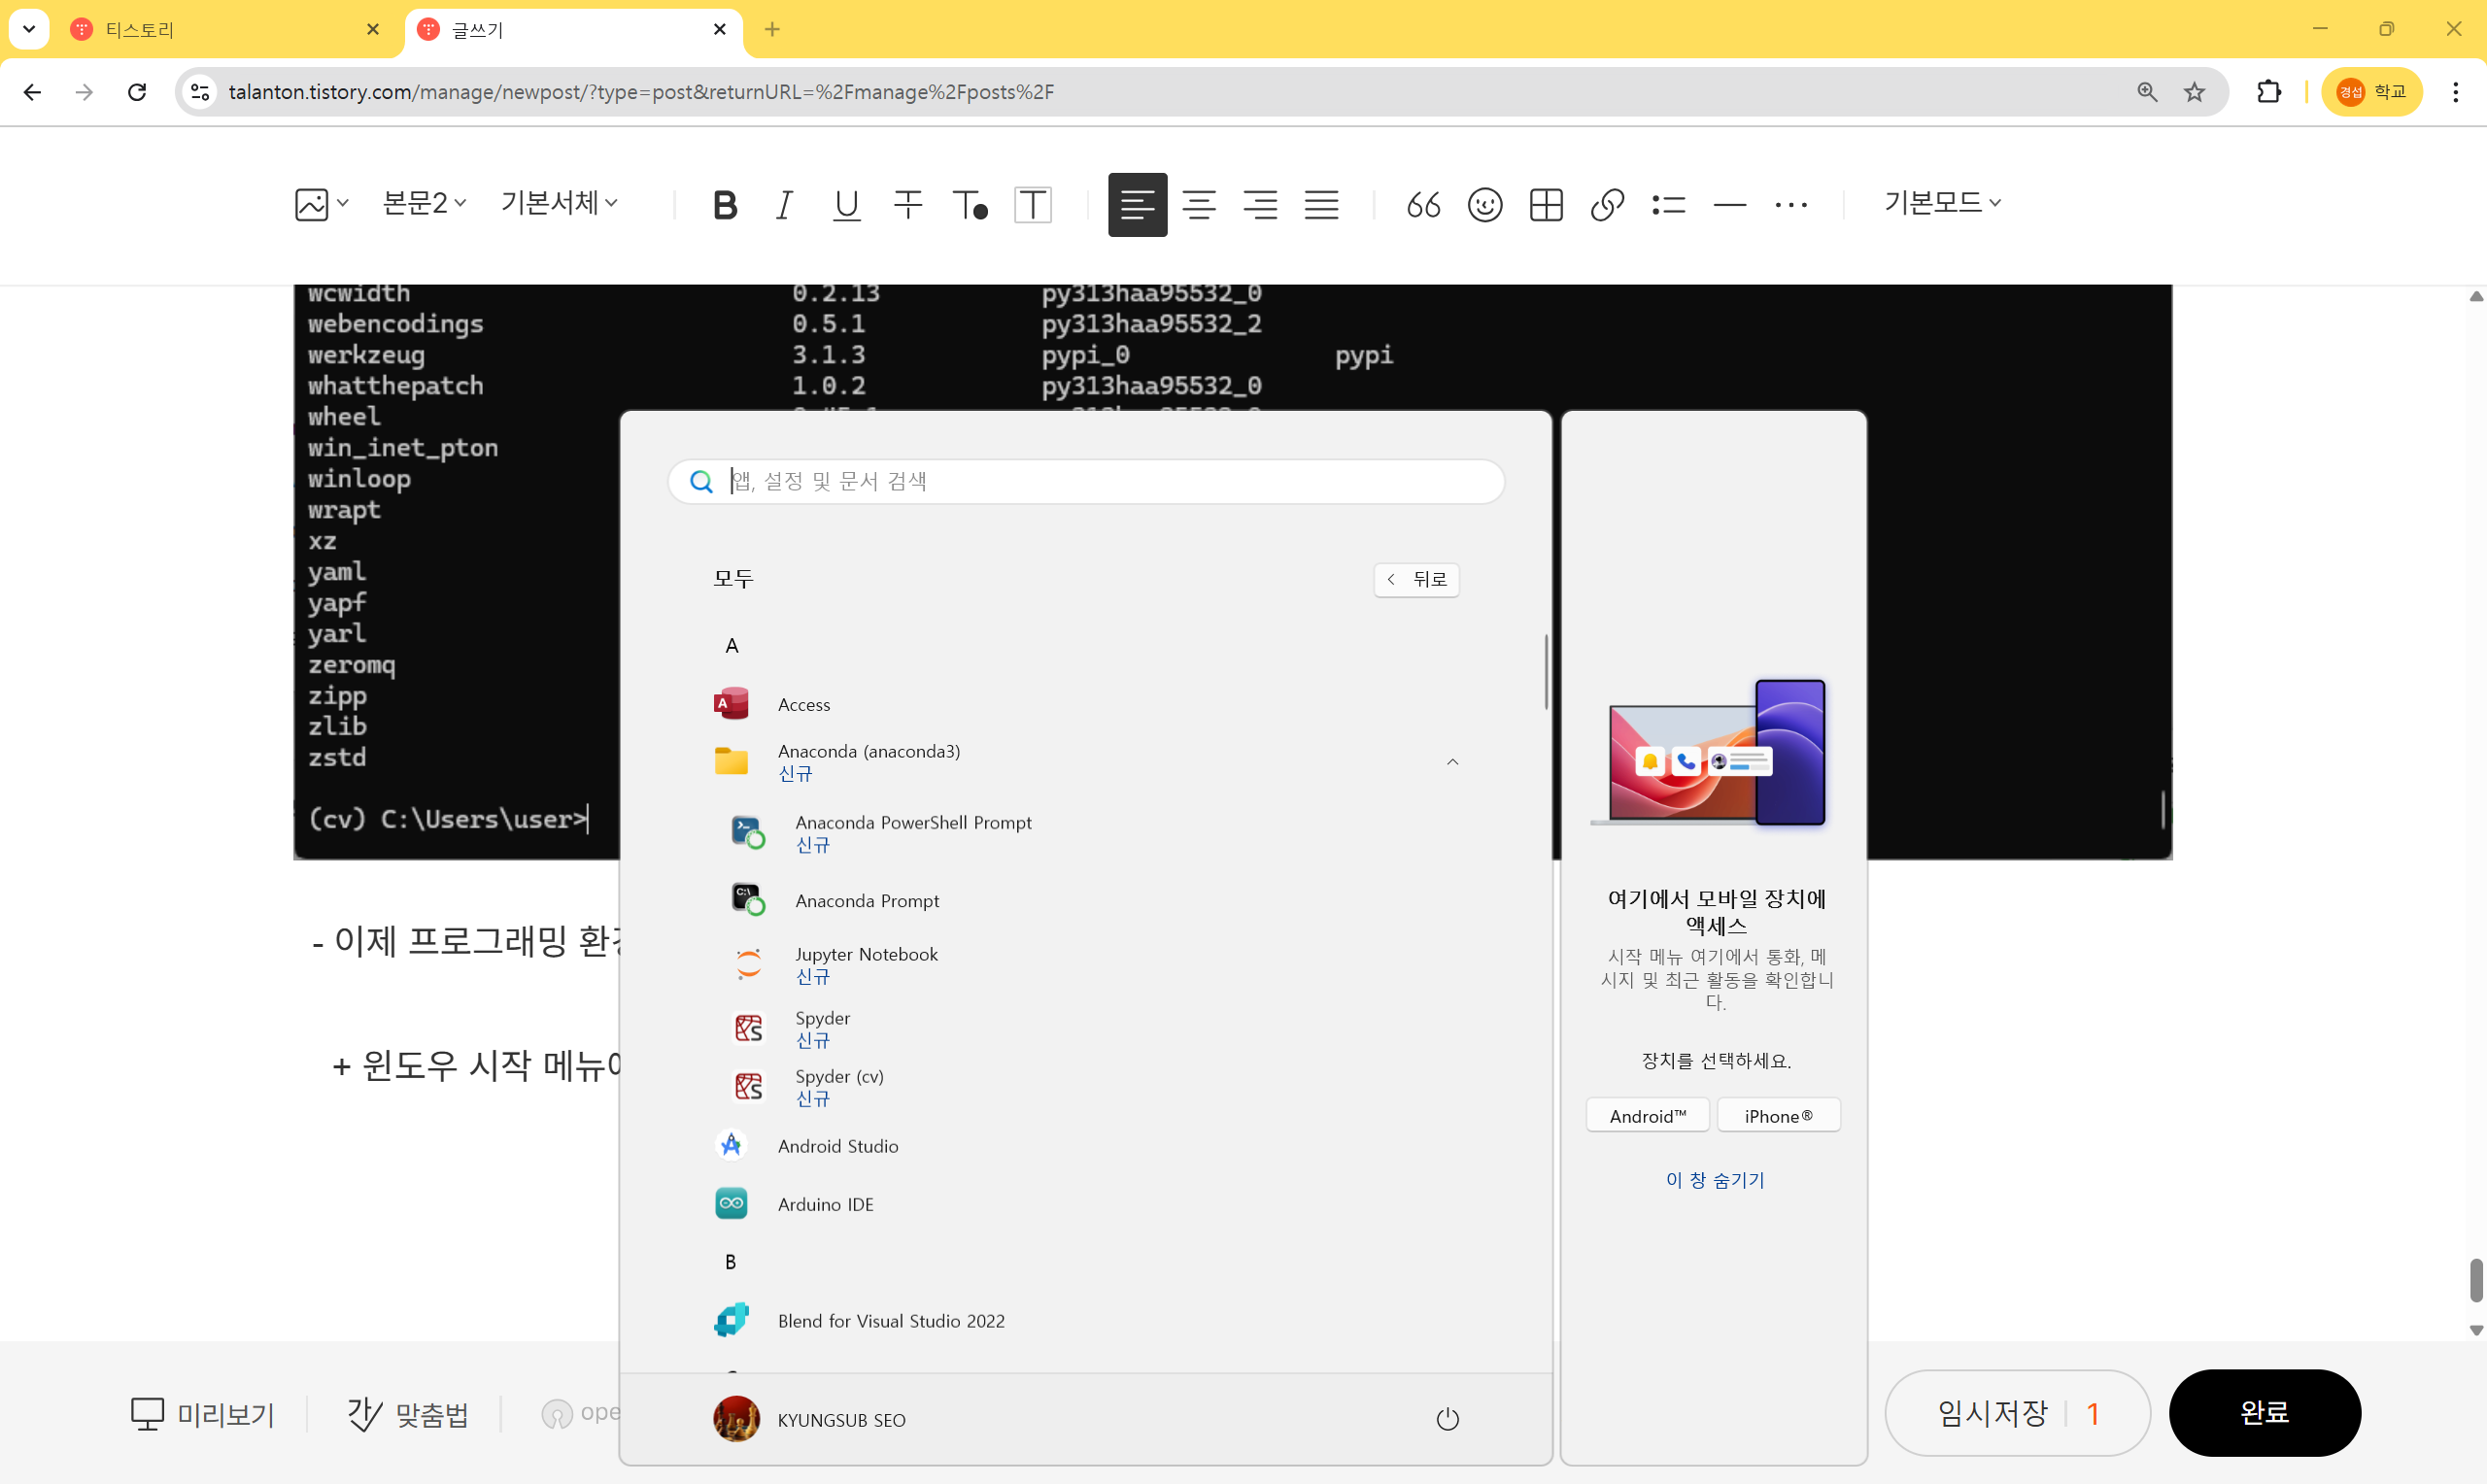
Task: Open the 기본서체 font dropdown
Action: coord(559,203)
